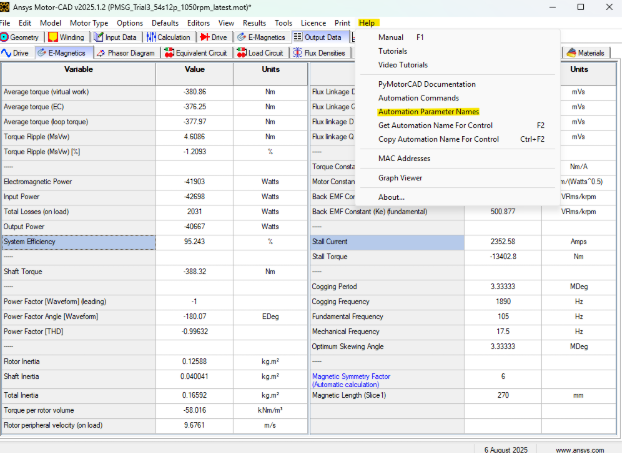Select the Calculation tab
Image resolution: width=624 pixels, height=453 pixels.
(x=168, y=37)
